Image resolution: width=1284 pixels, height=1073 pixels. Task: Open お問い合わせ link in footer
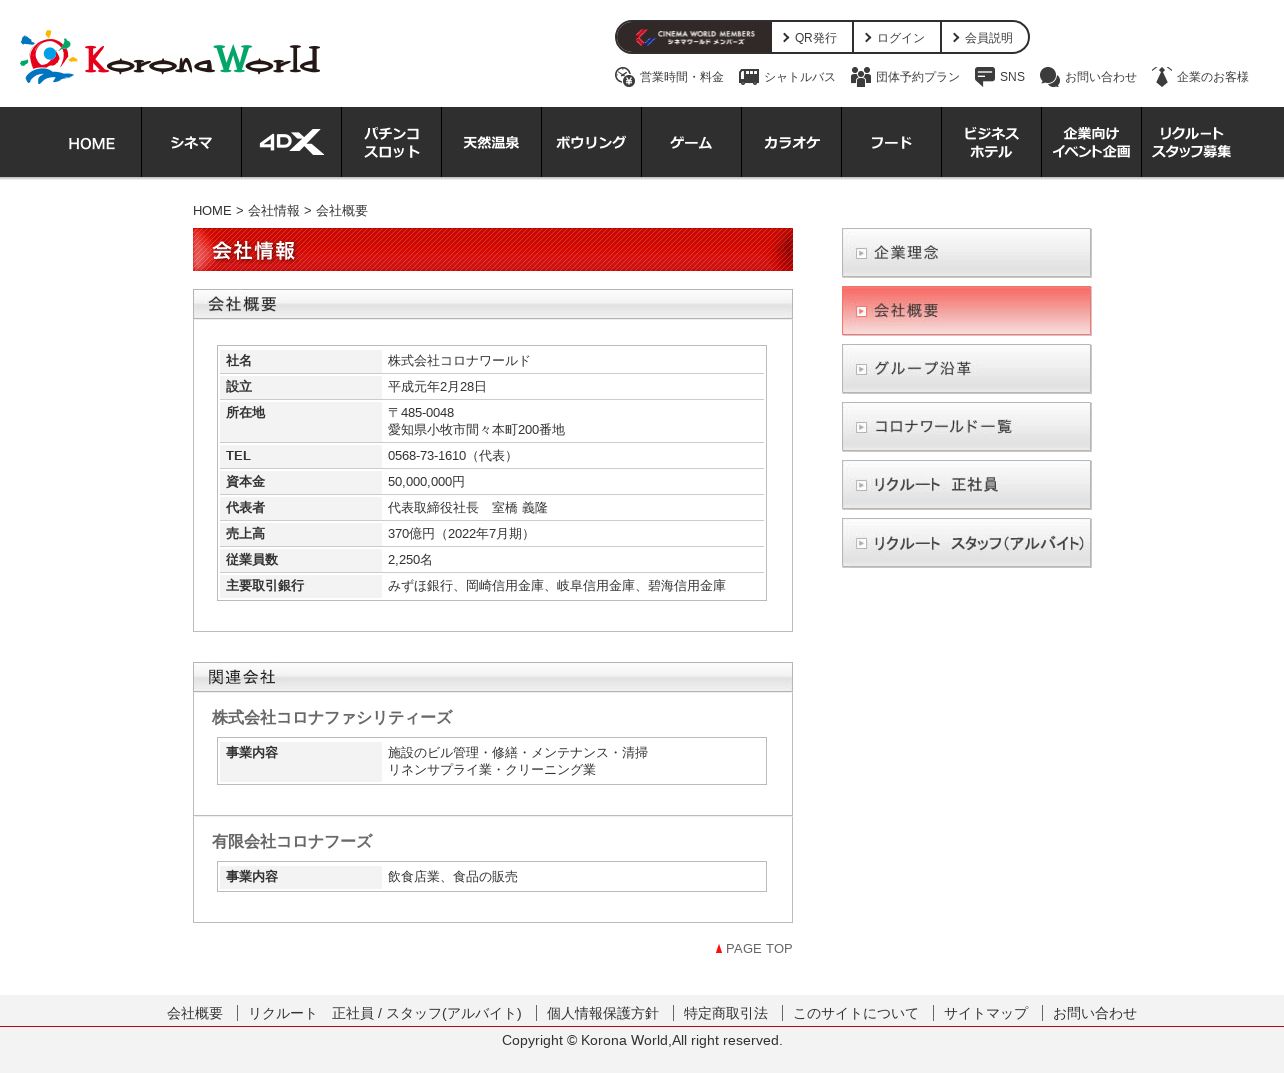[x=1095, y=1013]
